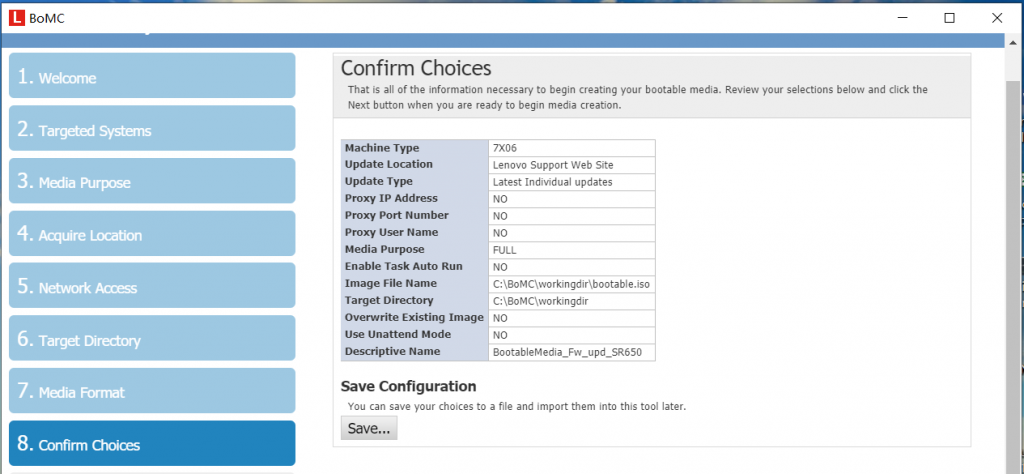Click the Proxy Port Number label
Viewport: 1024px width, 474px height.
pyautogui.click(x=396, y=215)
